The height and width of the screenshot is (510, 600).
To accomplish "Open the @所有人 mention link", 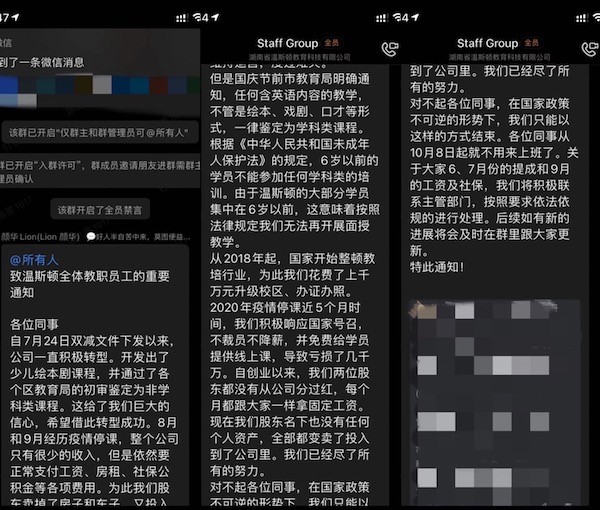I will pos(34,260).
